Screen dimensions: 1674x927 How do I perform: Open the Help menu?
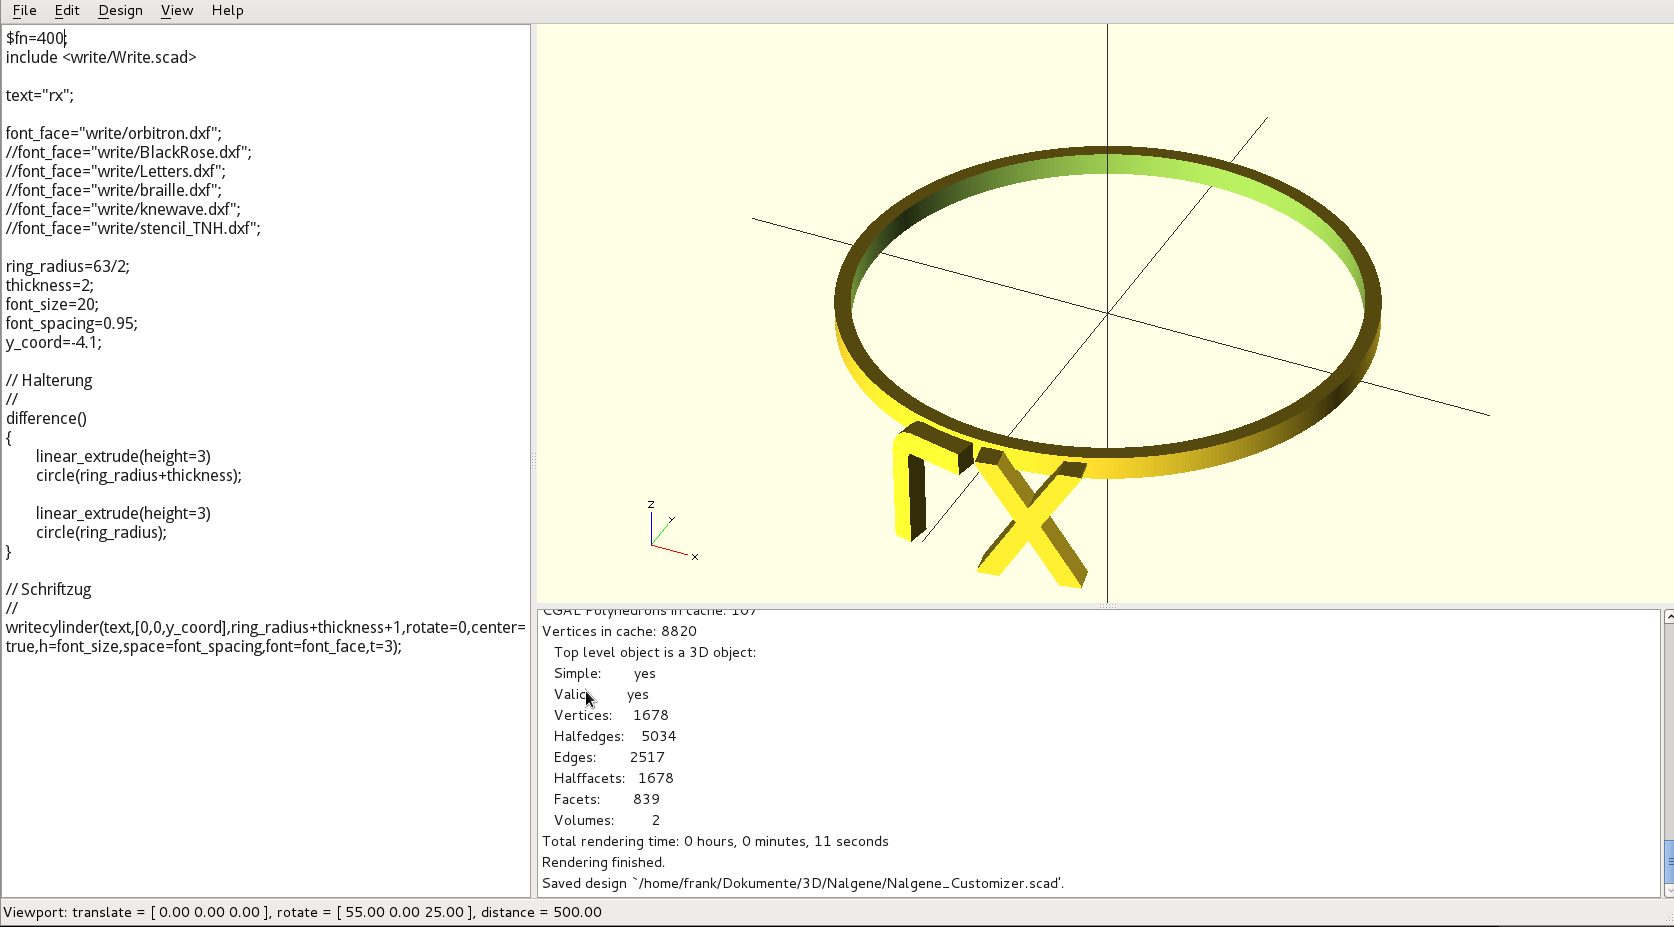coord(227,10)
